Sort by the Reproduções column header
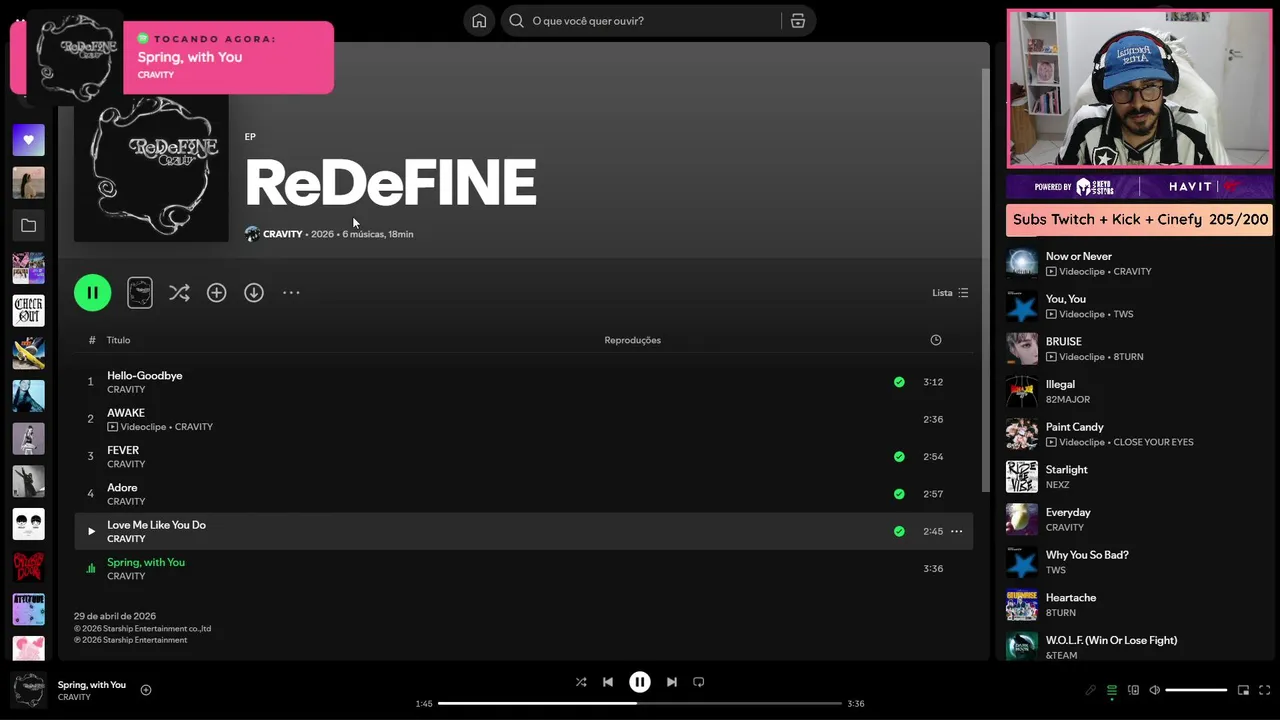The image size is (1280, 720). [632, 340]
